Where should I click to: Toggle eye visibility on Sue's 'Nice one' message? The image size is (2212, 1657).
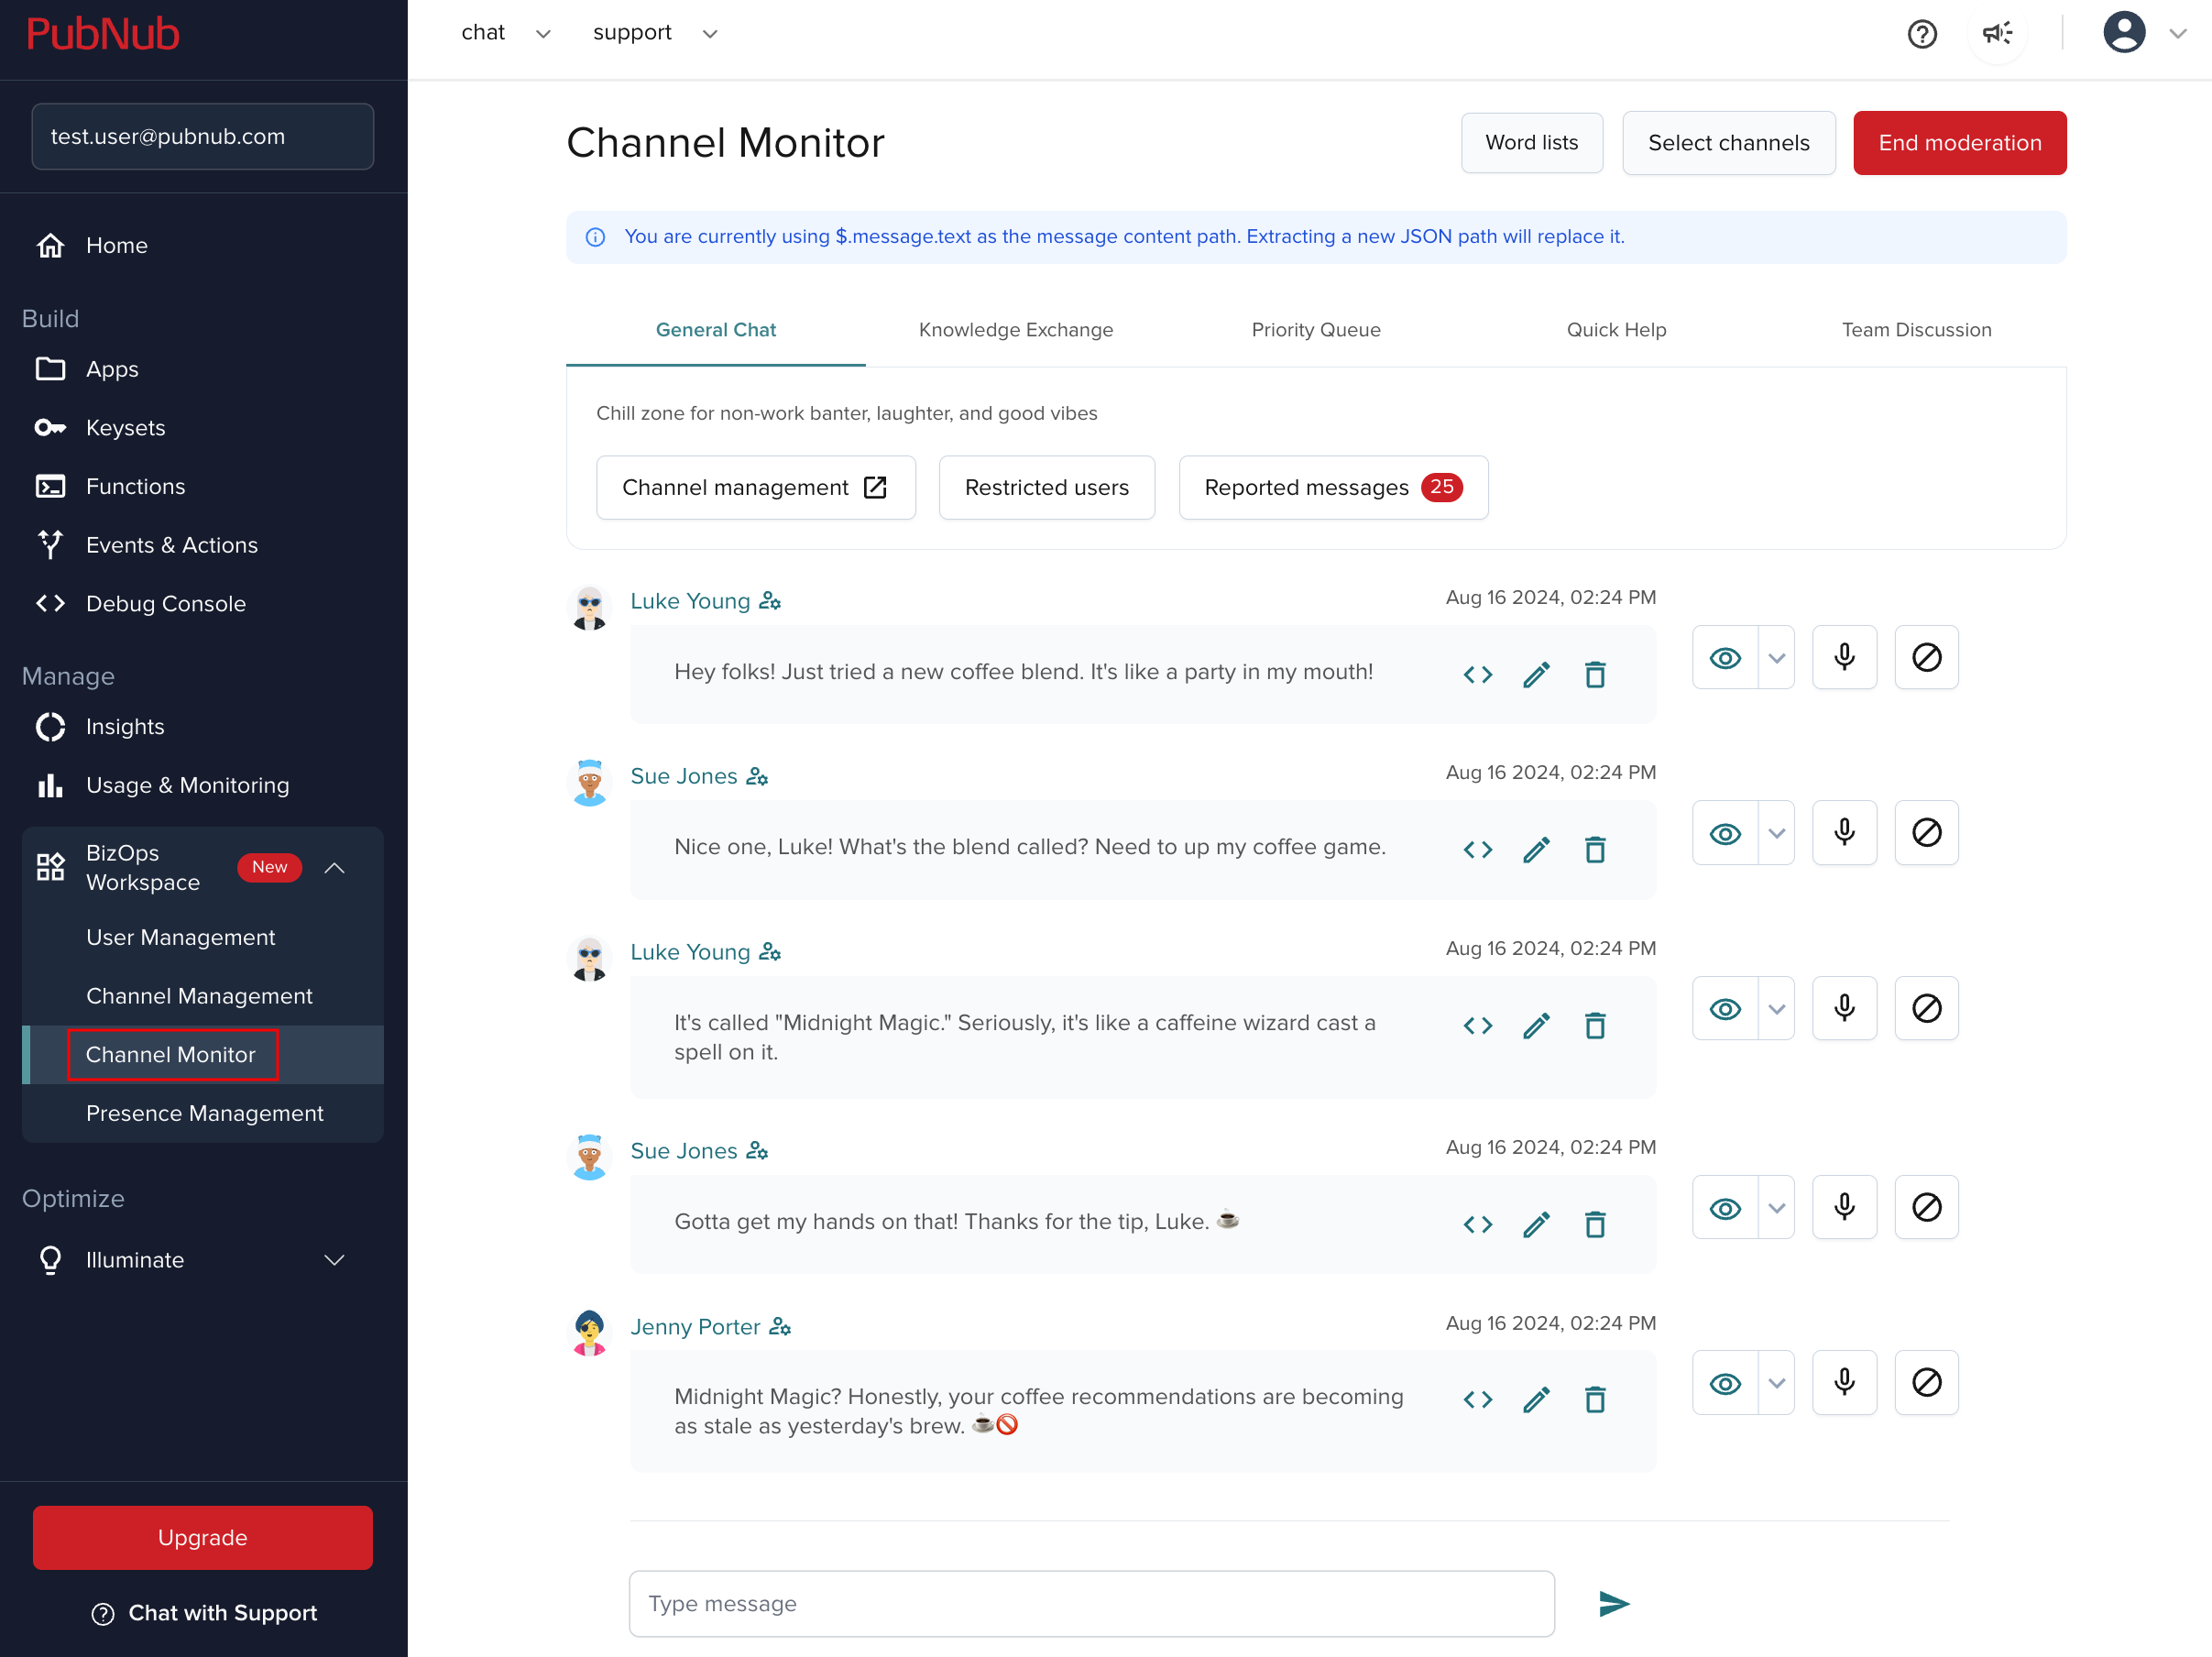pos(1725,832)
